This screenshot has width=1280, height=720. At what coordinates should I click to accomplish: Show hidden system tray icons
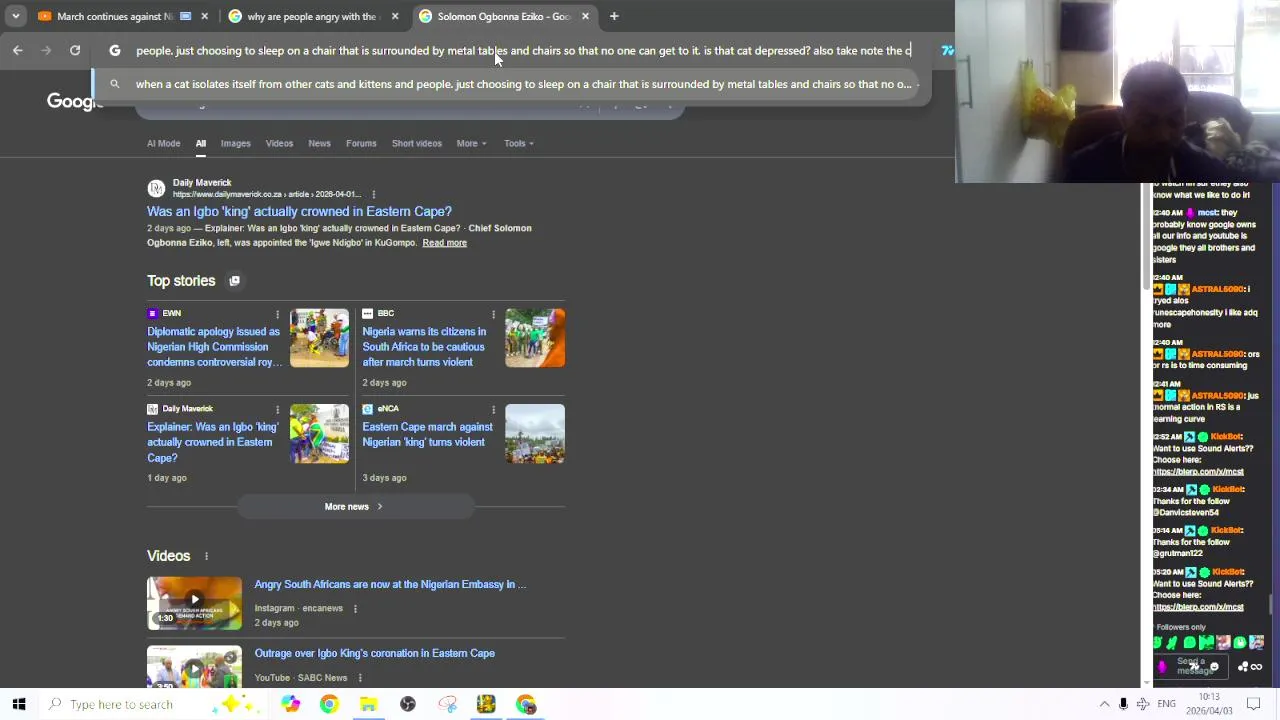pos(1104,704)
